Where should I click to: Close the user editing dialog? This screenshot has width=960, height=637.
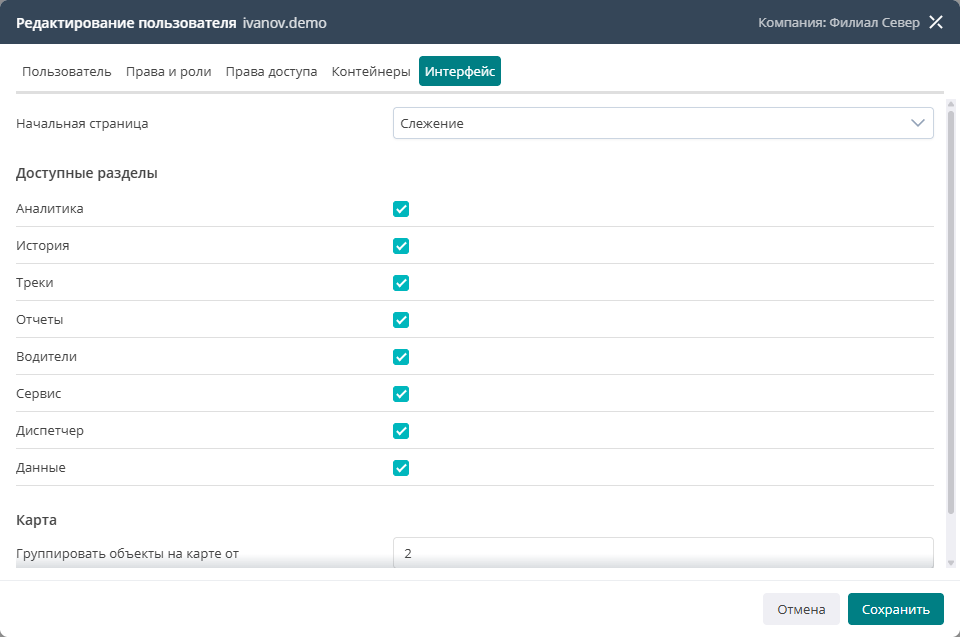(x=936, y=23)
